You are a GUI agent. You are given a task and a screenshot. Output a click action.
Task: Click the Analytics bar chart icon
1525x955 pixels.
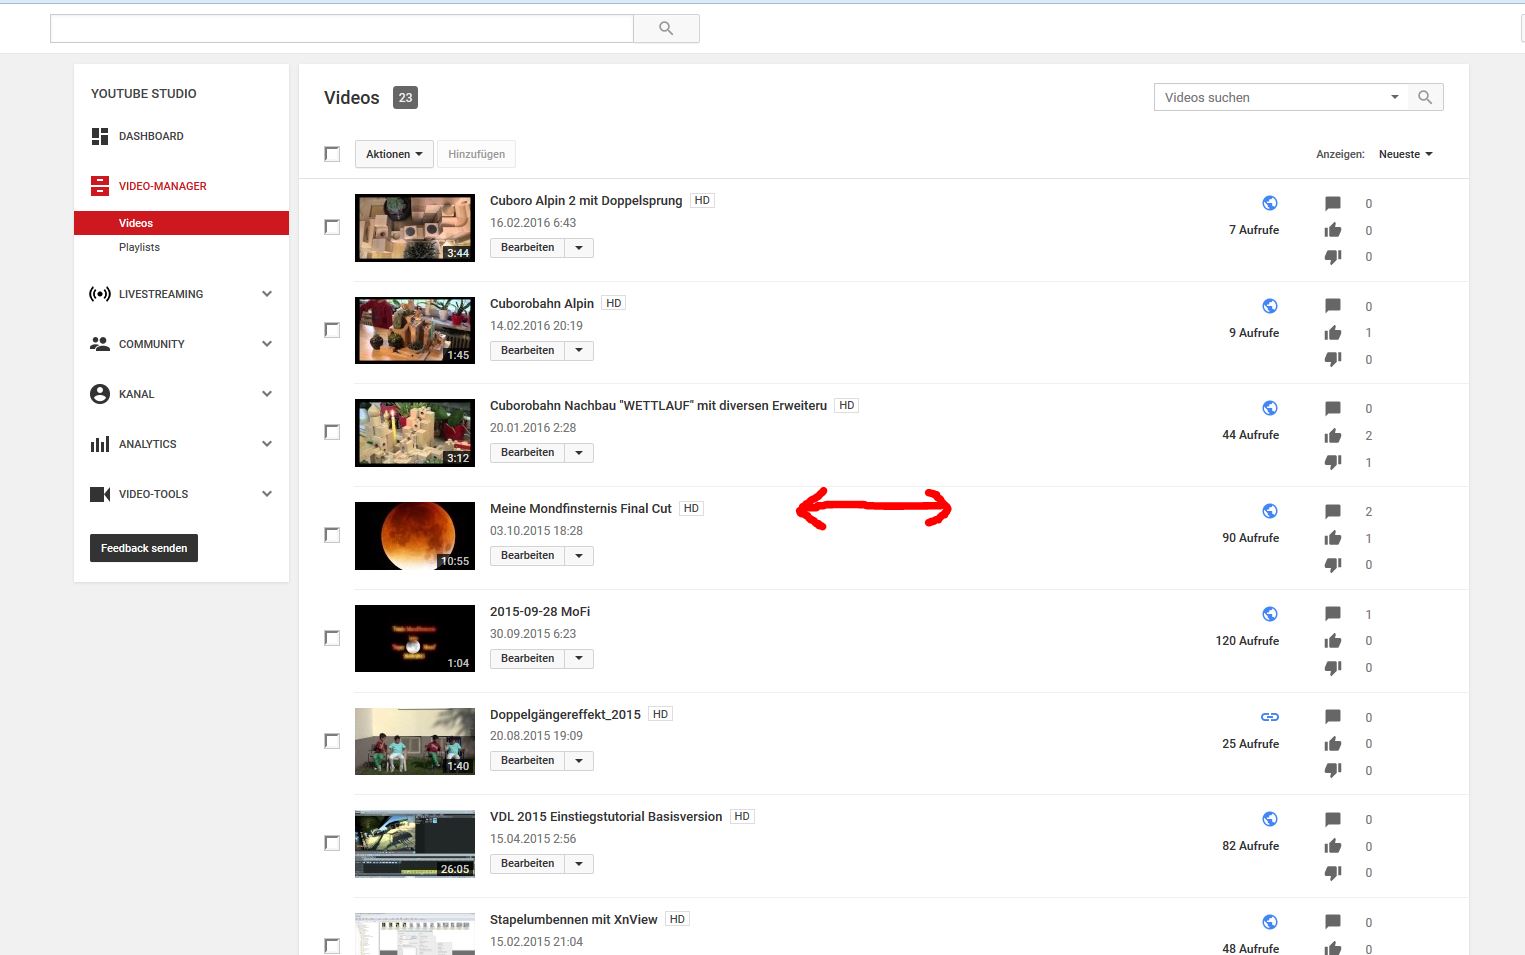100,444
